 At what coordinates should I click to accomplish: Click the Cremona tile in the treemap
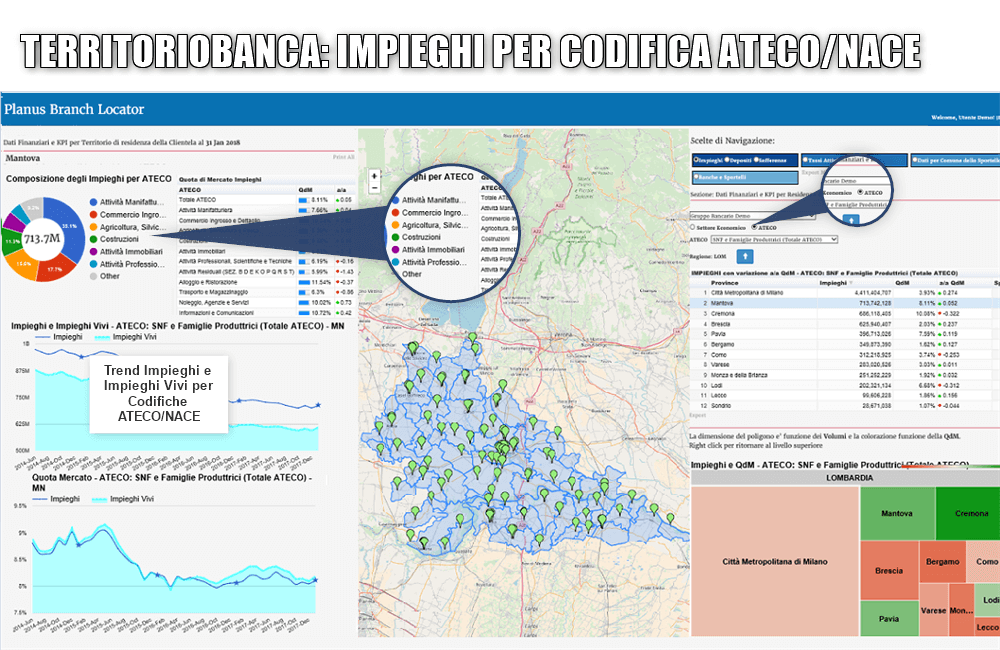[967, 513]
